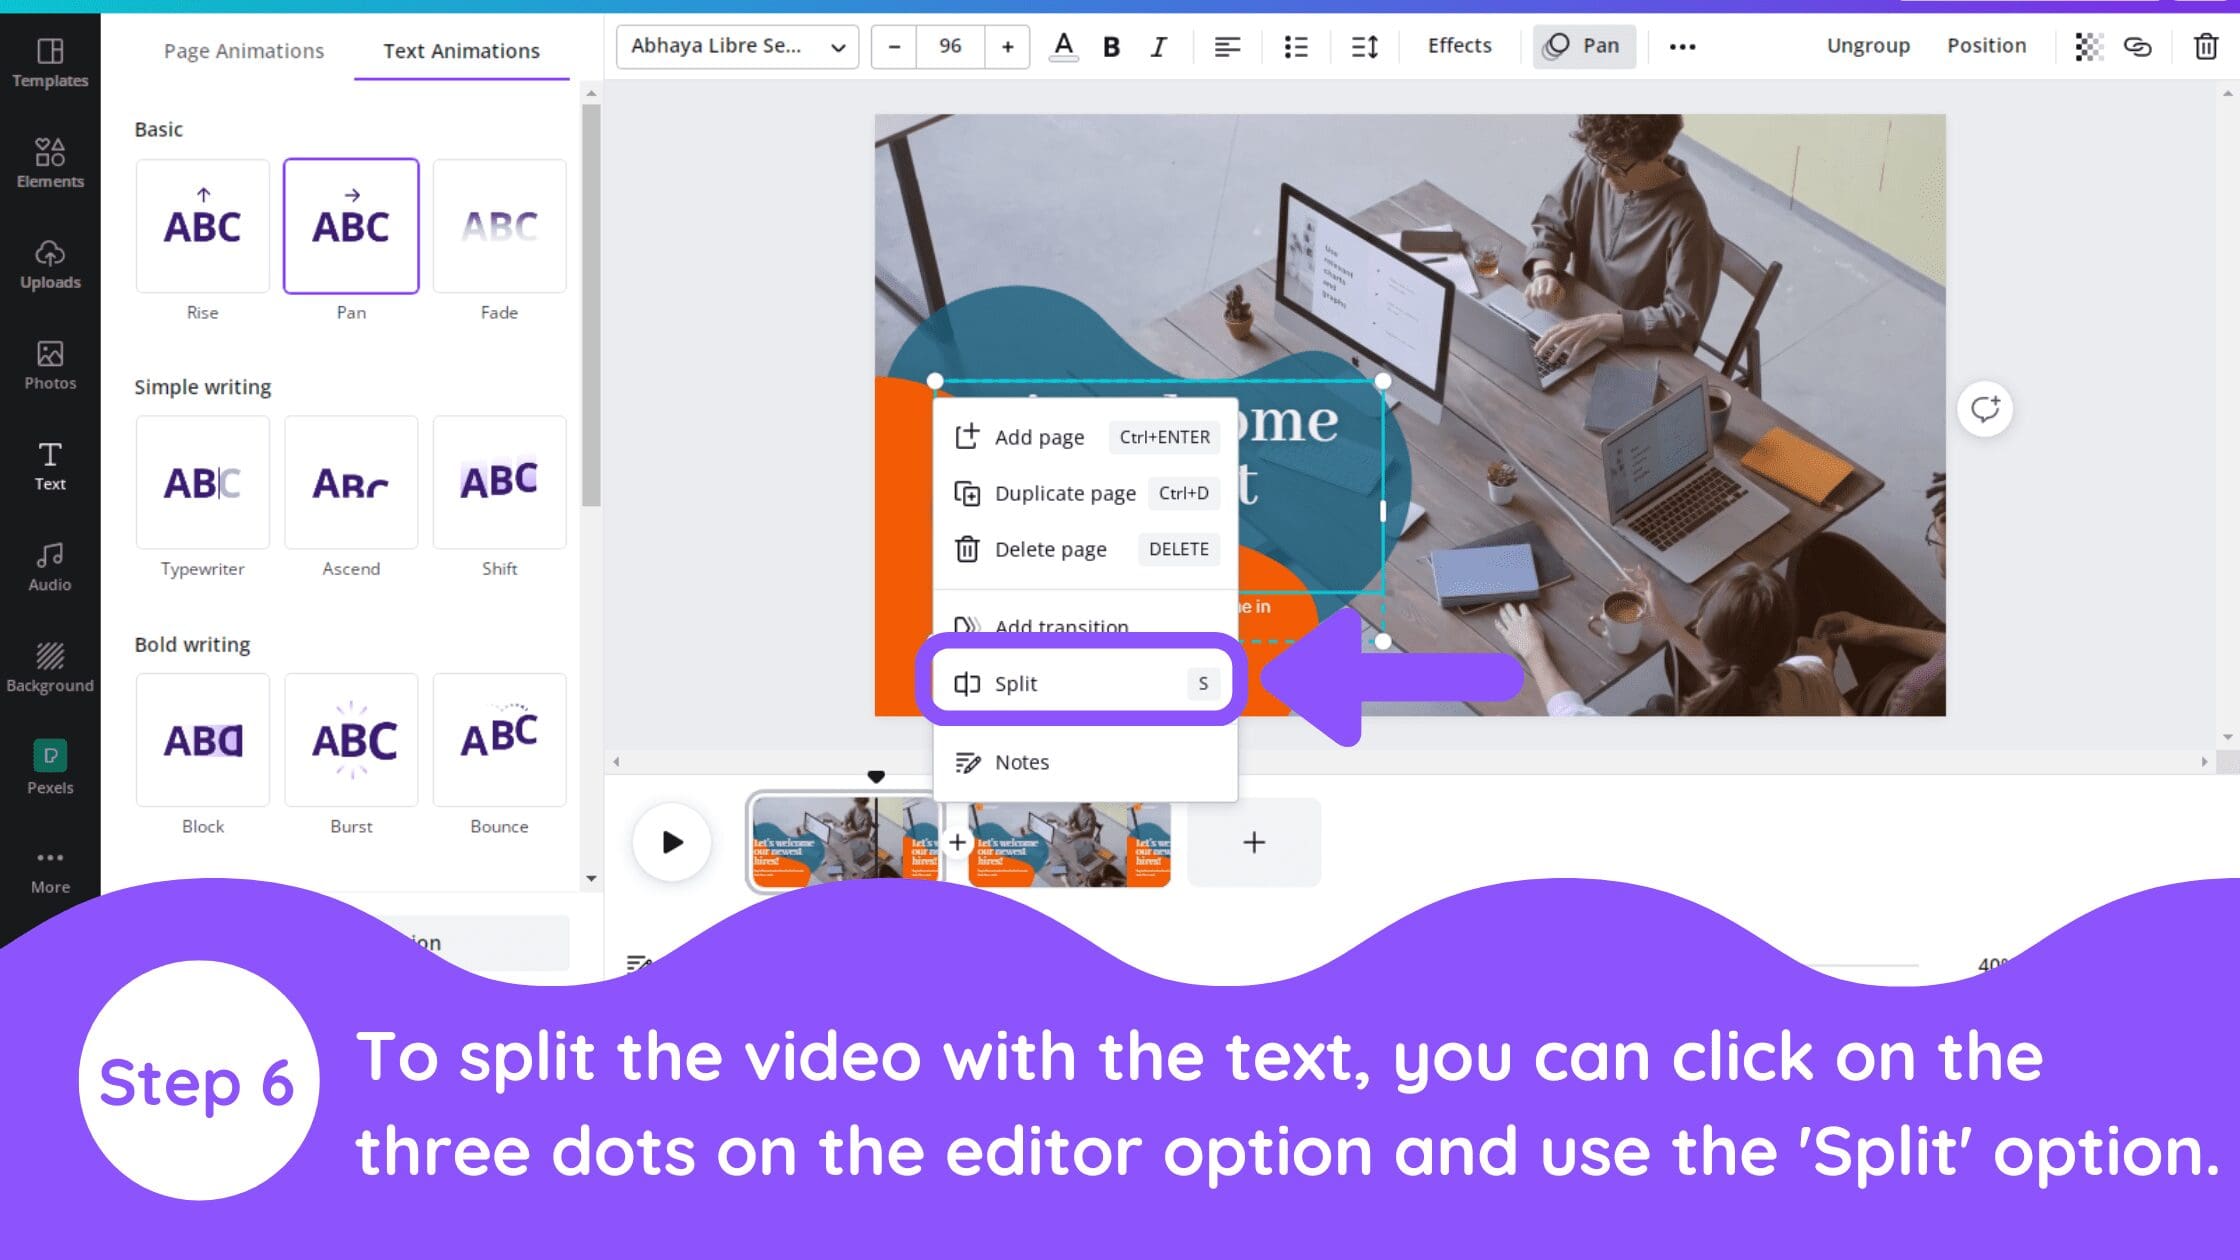
Task: Open the font family dropdown selector
Action: (737, 45)
